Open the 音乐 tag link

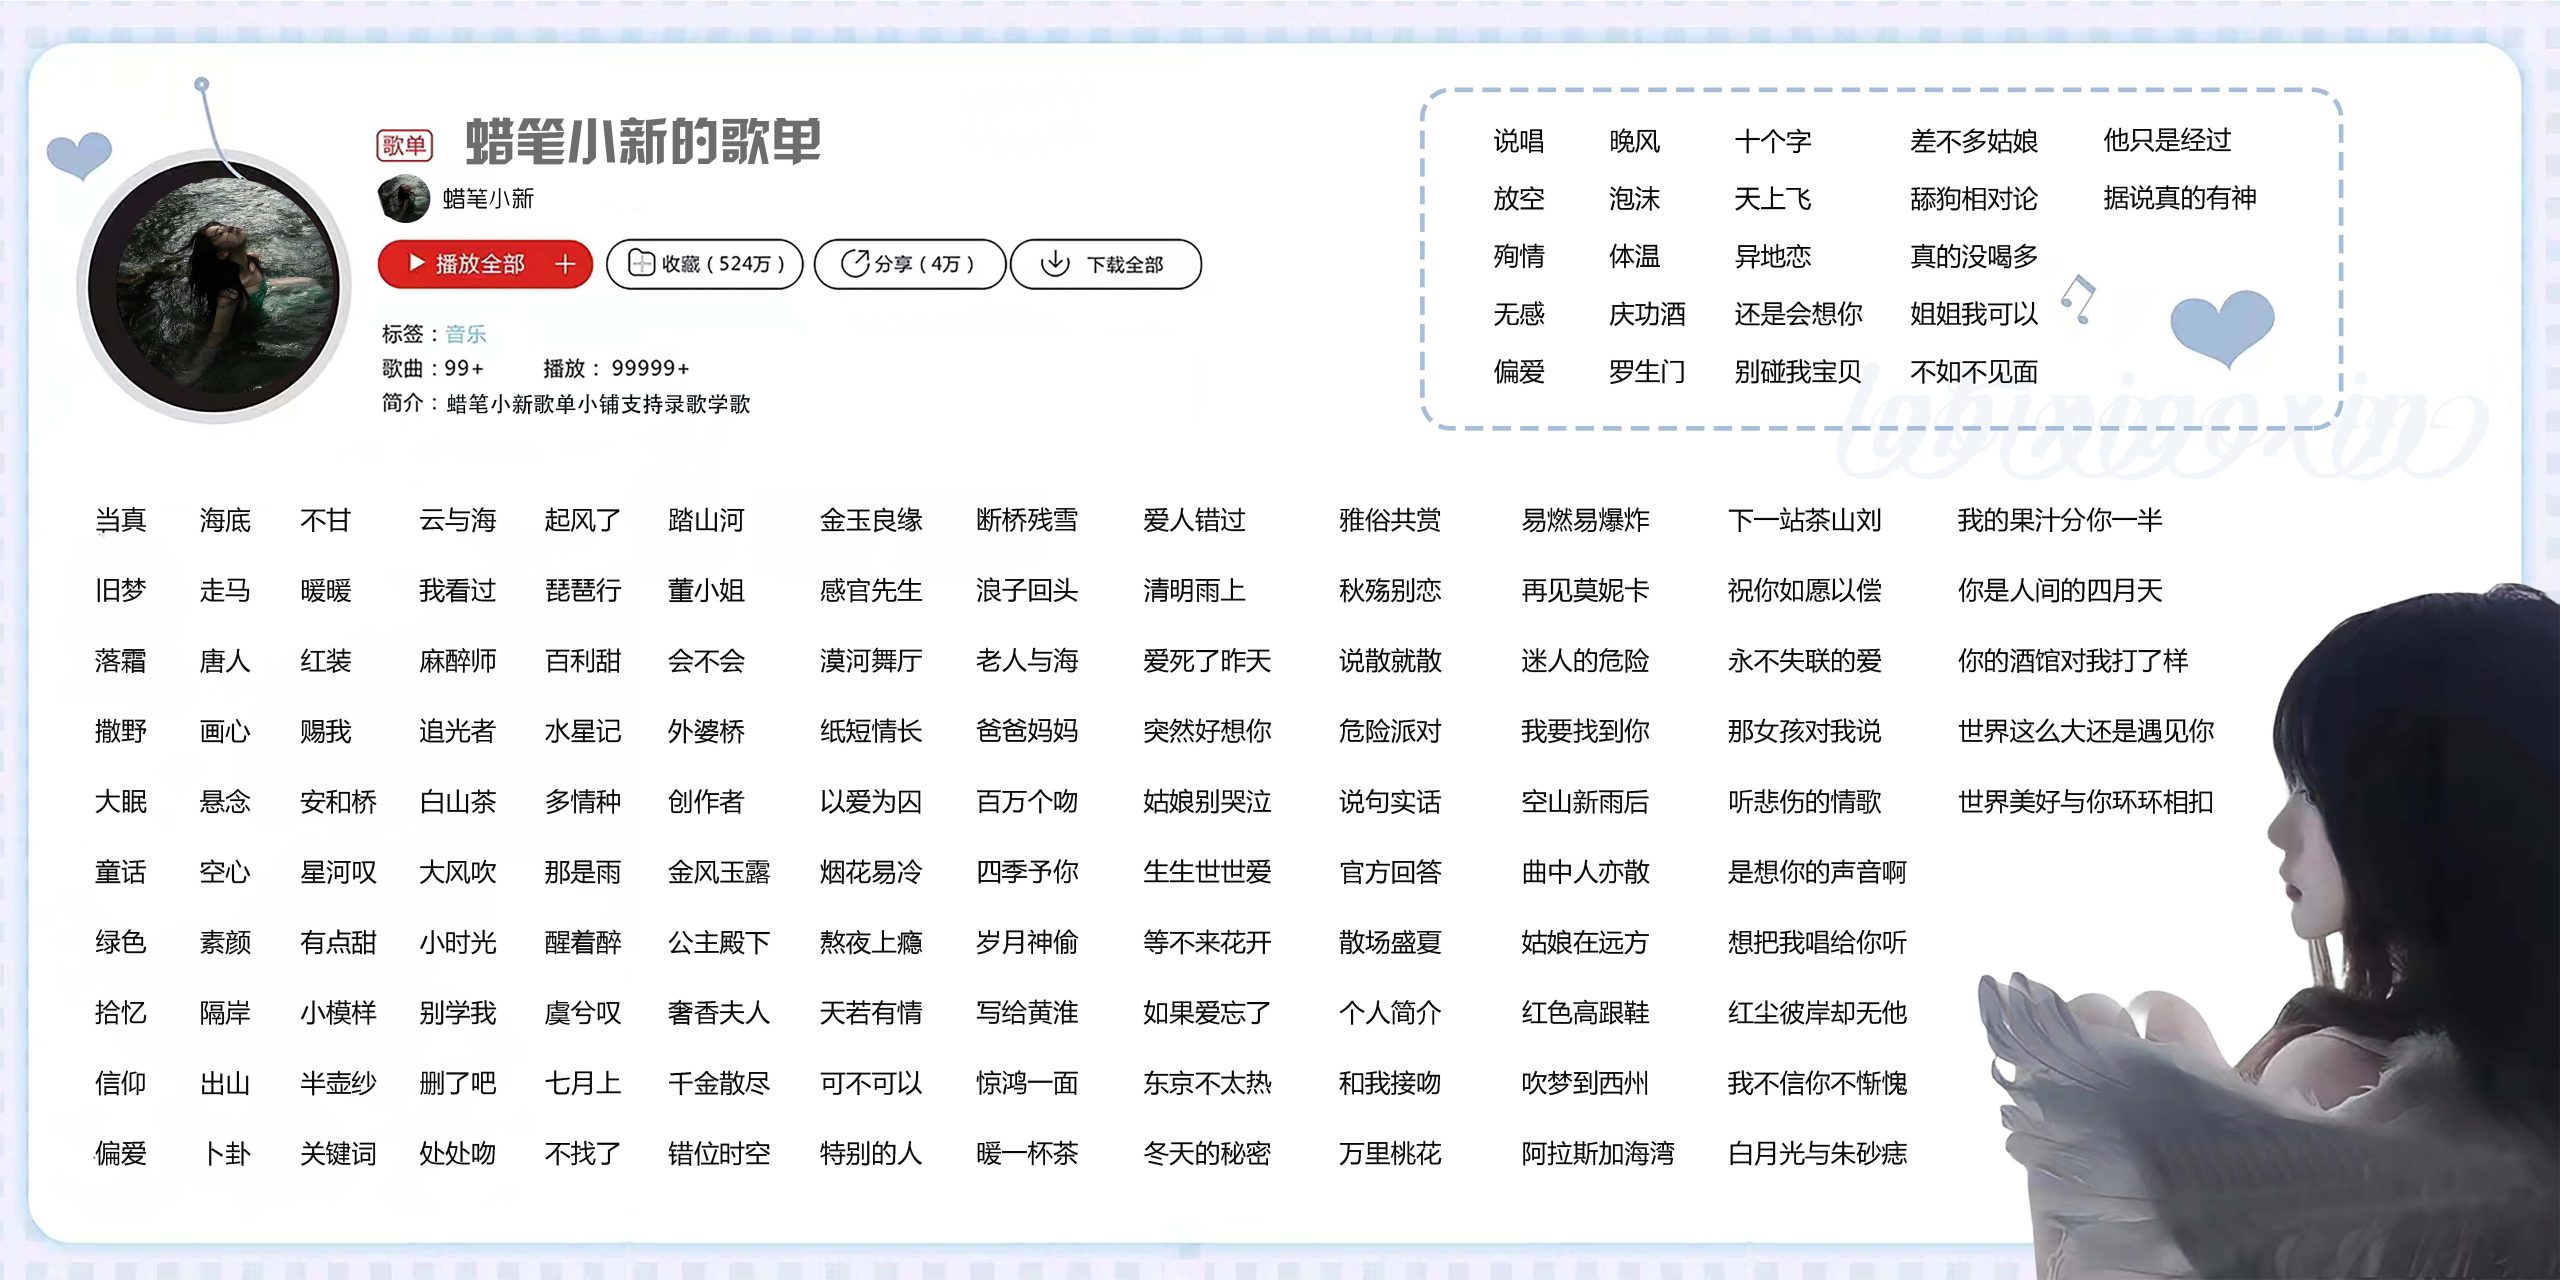point(465,335)
